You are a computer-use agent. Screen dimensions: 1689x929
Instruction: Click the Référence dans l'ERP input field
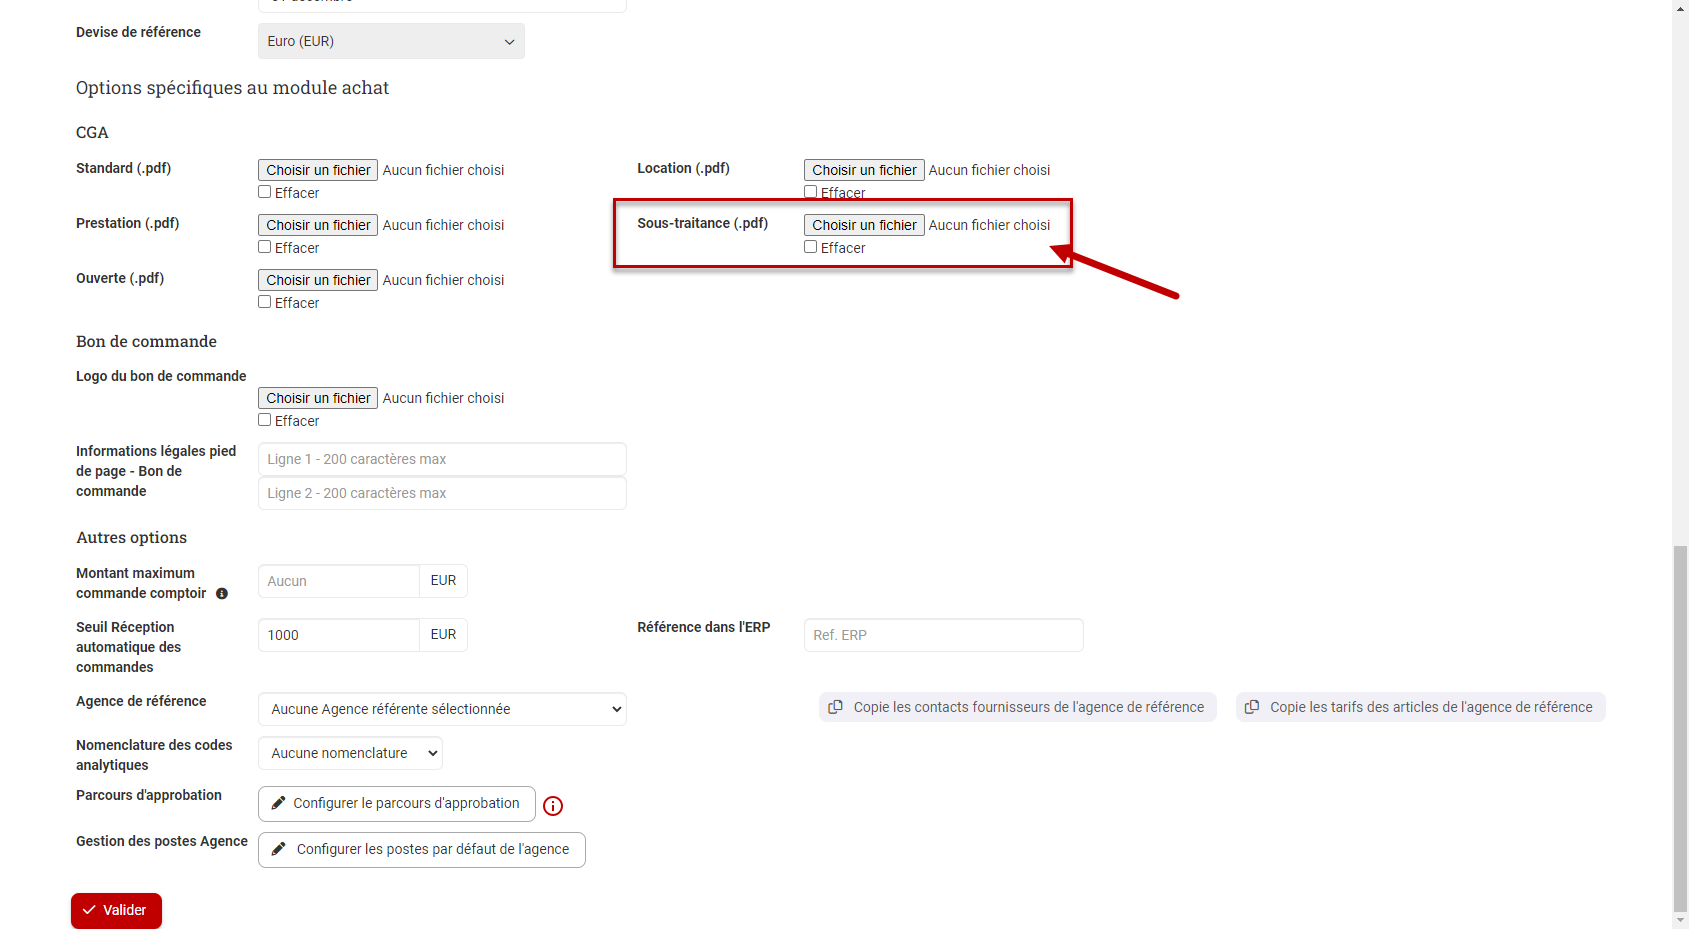943,635
